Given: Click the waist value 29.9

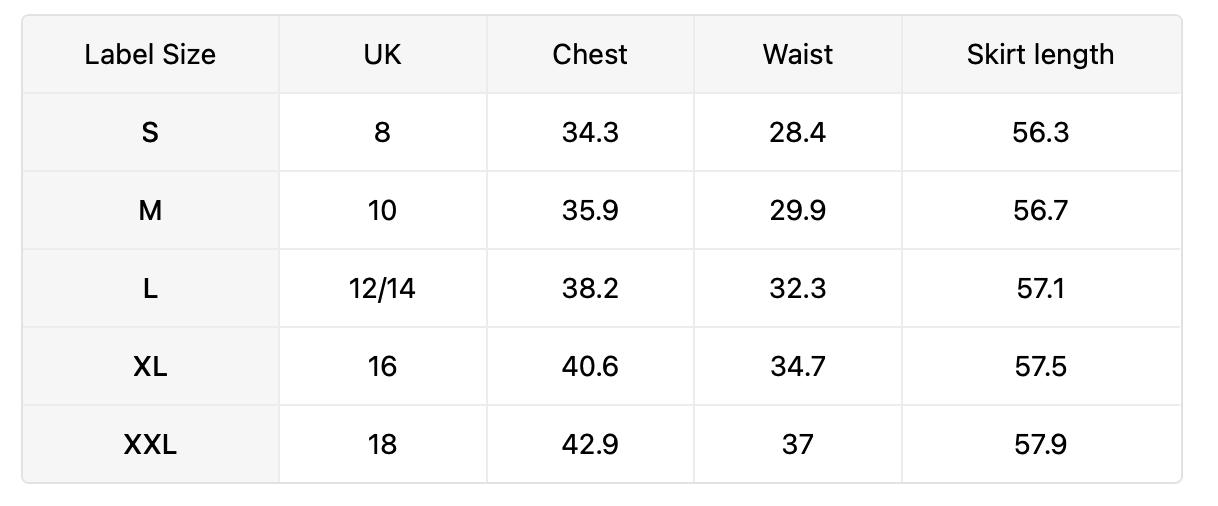Looking at the screenshot, I should coord(798,210).
